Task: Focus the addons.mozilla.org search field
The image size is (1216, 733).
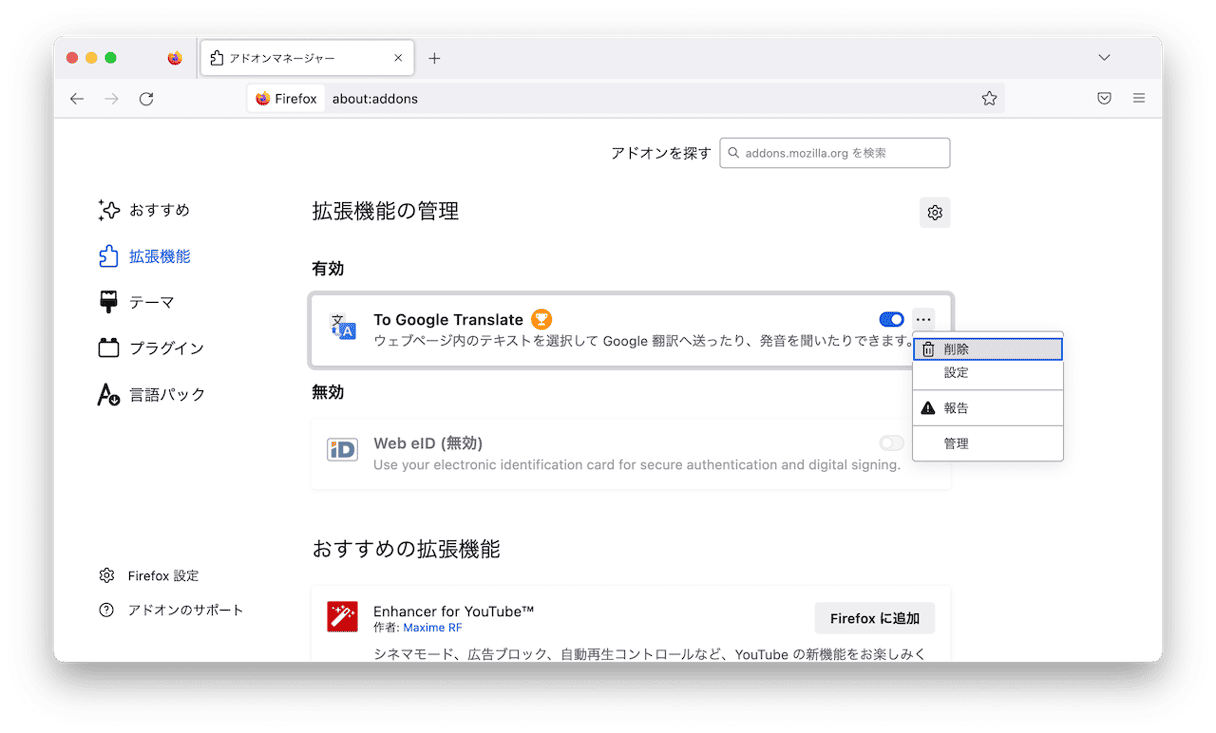Action: [835, 153]
